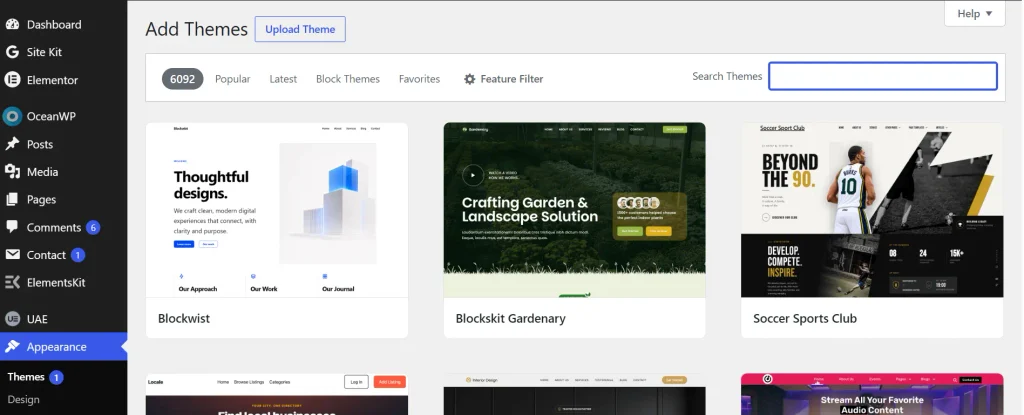Click the Contact notification badge

tap(78, 255)
